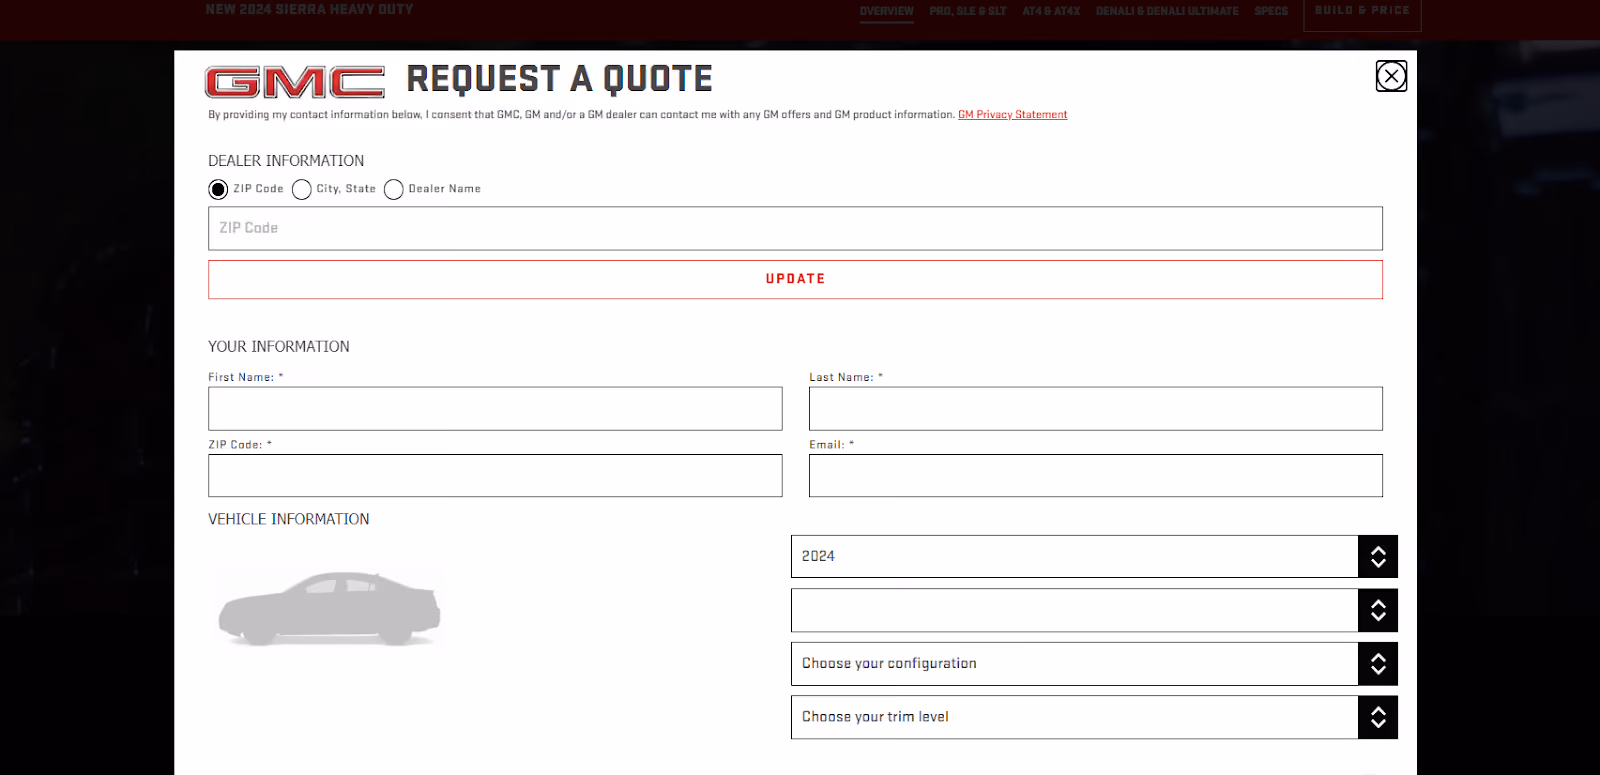Image resolution: width=1600 pixels, height=775 pixels.
Task: Close the Request a Quote dialog
Action: click(x=1391, y=76)
